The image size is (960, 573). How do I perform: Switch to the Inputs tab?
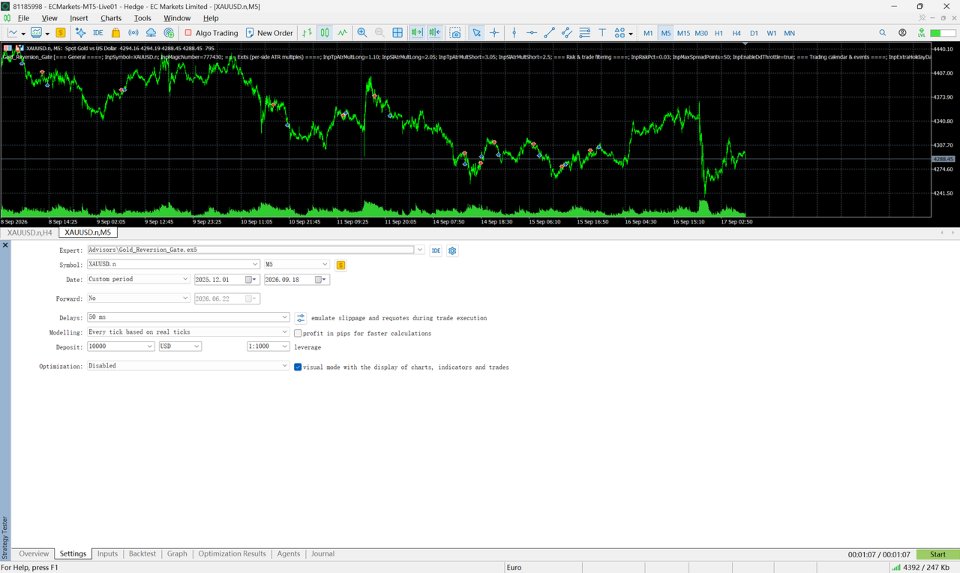107,553
